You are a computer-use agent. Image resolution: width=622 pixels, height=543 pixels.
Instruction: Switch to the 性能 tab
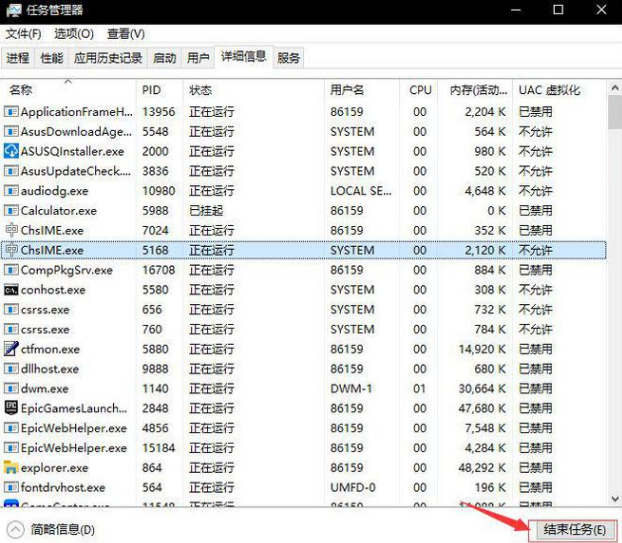(52, 58)
